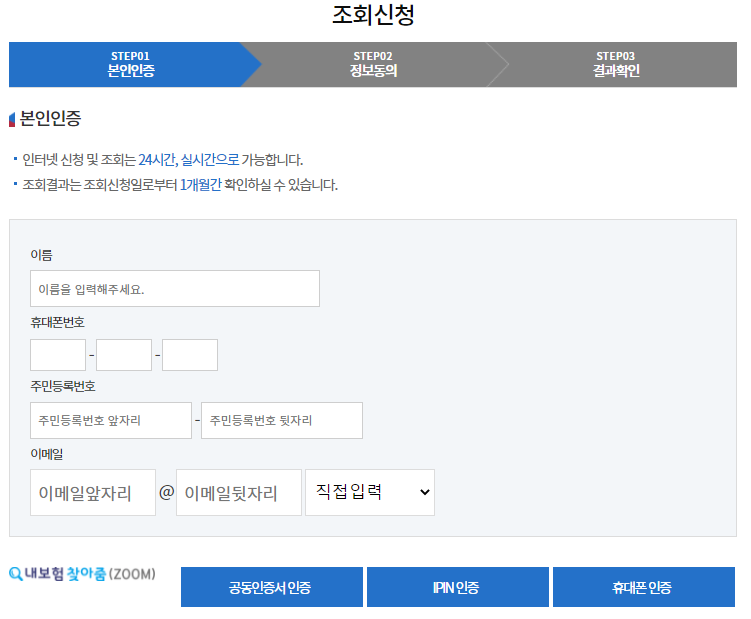
Task: Focus the middle 휴대폰번호 phone number box
Action: 124,355
